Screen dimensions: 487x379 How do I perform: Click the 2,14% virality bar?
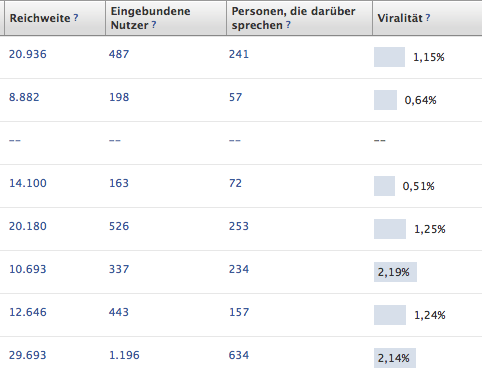pos(395,358)
